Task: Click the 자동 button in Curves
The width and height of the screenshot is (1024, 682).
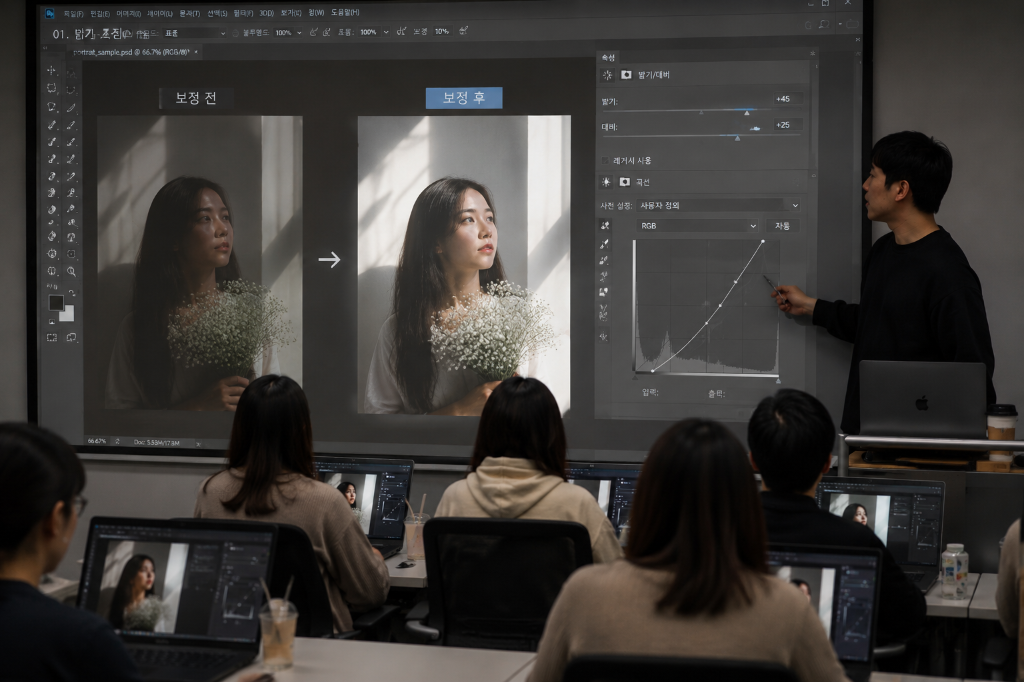Action: 782,226
